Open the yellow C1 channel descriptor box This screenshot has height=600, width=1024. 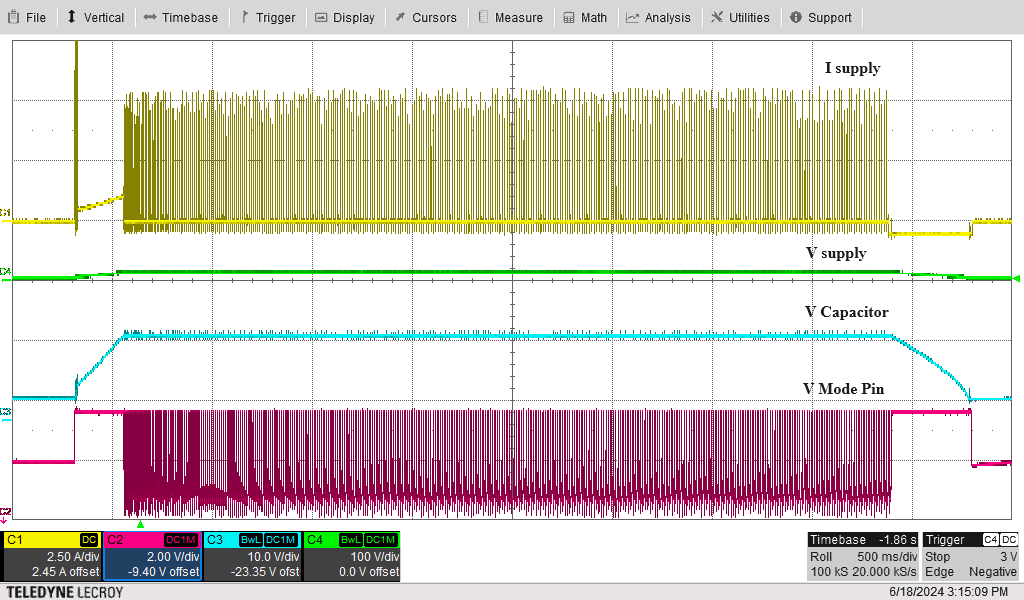coord(51,556)
